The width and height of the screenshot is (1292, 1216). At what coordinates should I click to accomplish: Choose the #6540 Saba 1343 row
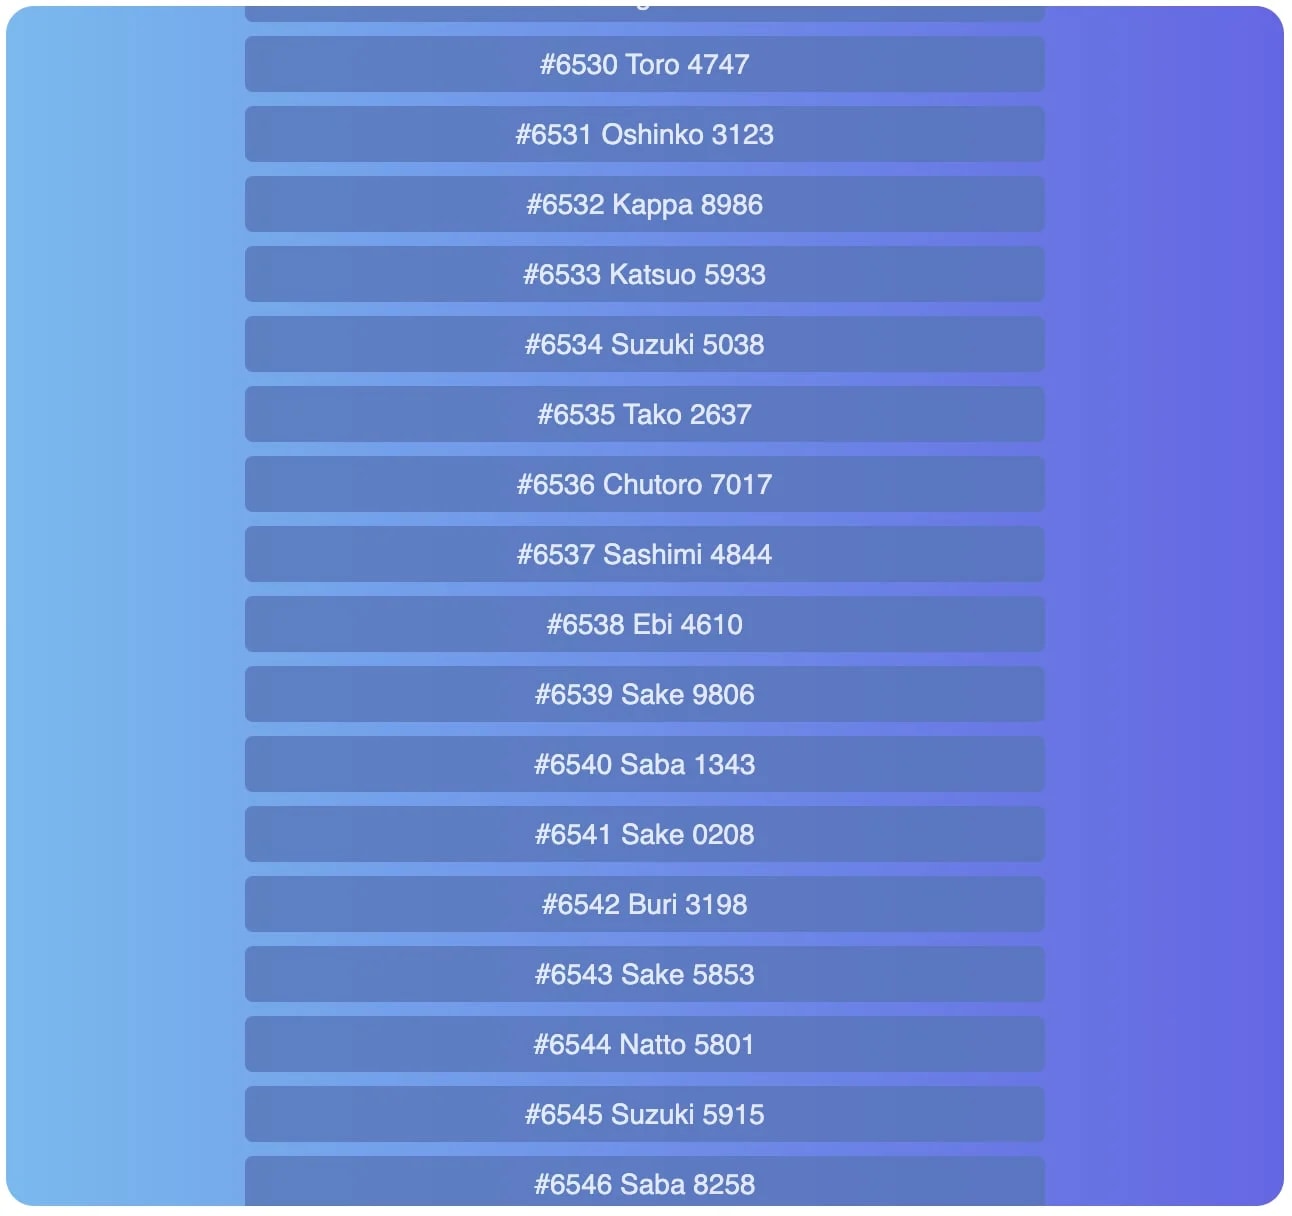[x=645, y=764]
